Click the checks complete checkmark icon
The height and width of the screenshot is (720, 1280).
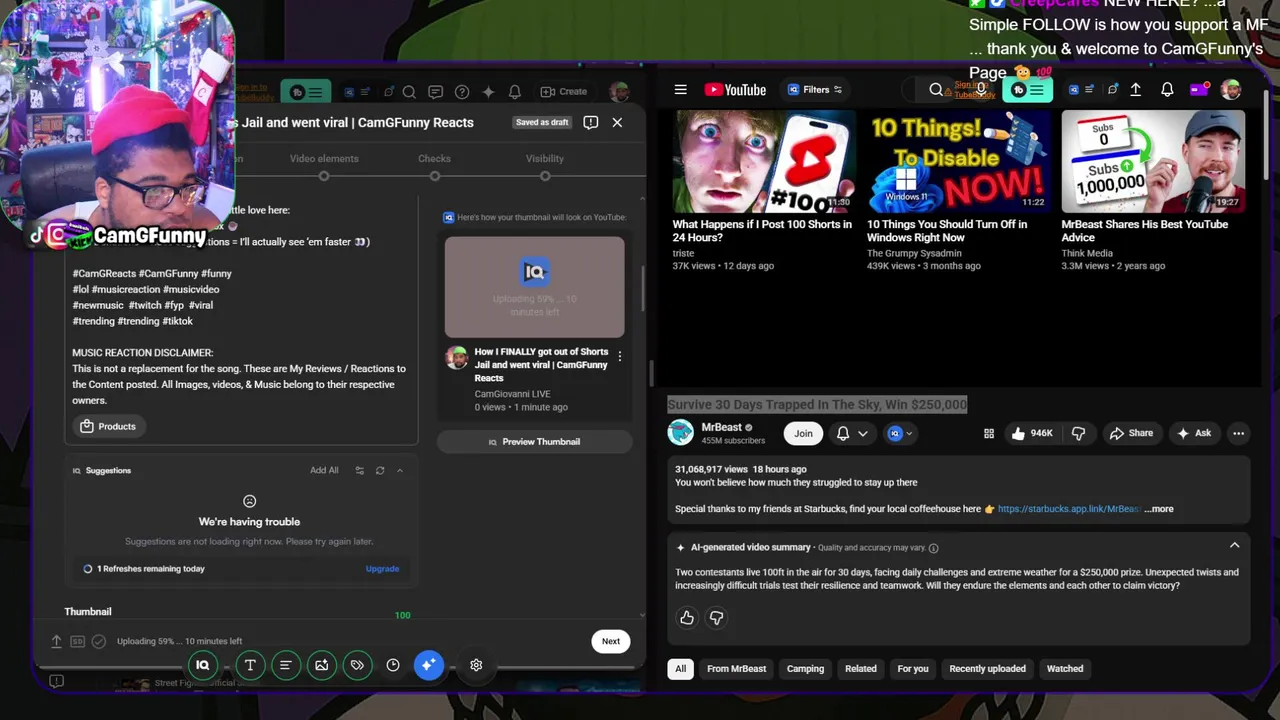99,641
